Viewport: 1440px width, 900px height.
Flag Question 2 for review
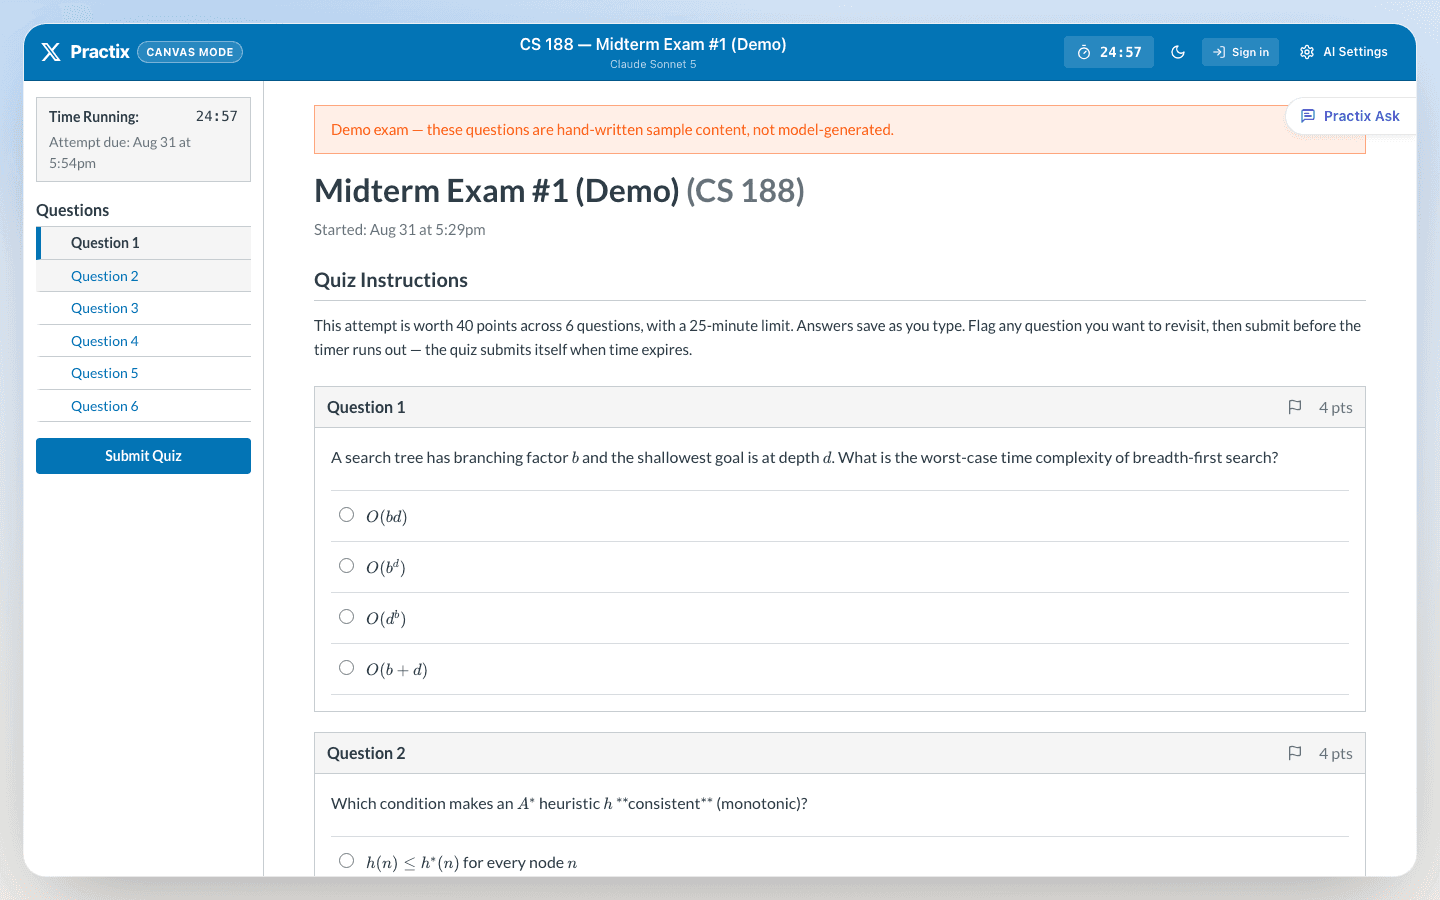1295,753
